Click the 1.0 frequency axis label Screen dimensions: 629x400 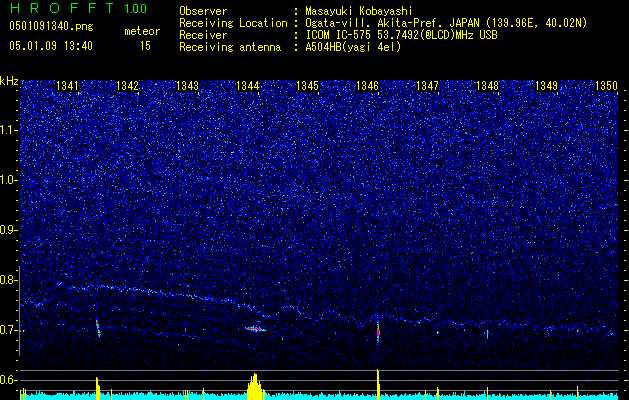coord(9,180)
